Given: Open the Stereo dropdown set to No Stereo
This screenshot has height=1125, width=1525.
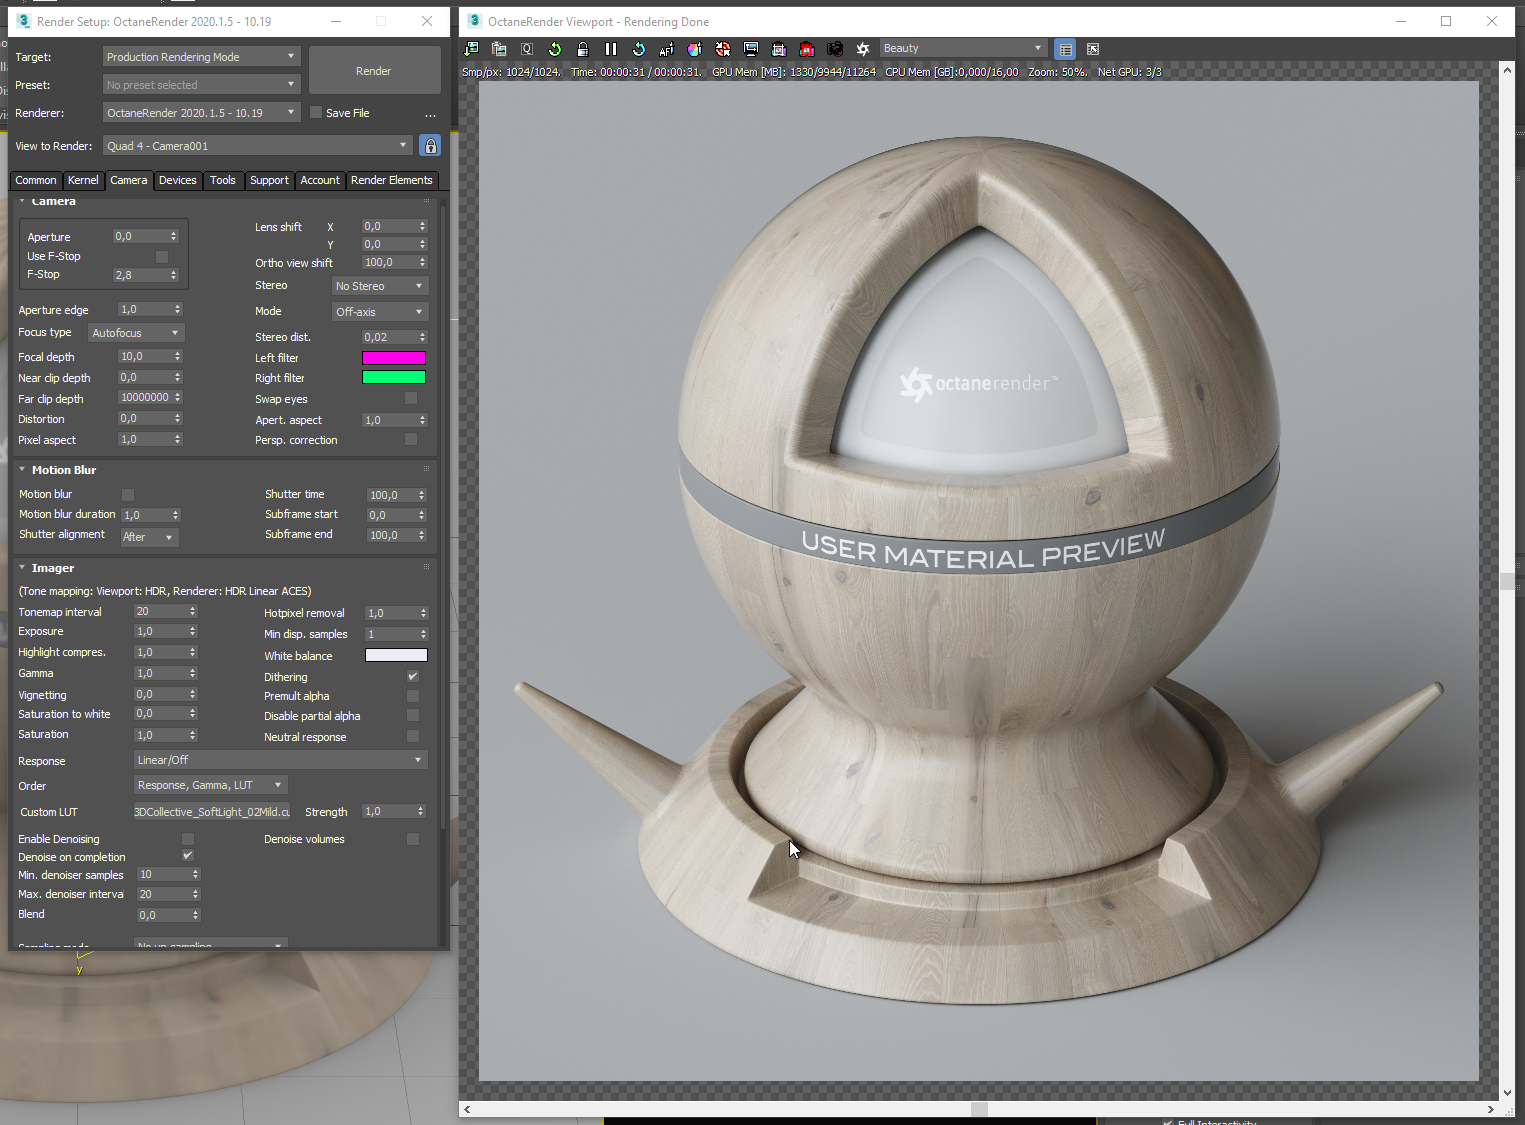Looking at the screenshot, I should 380,286.
